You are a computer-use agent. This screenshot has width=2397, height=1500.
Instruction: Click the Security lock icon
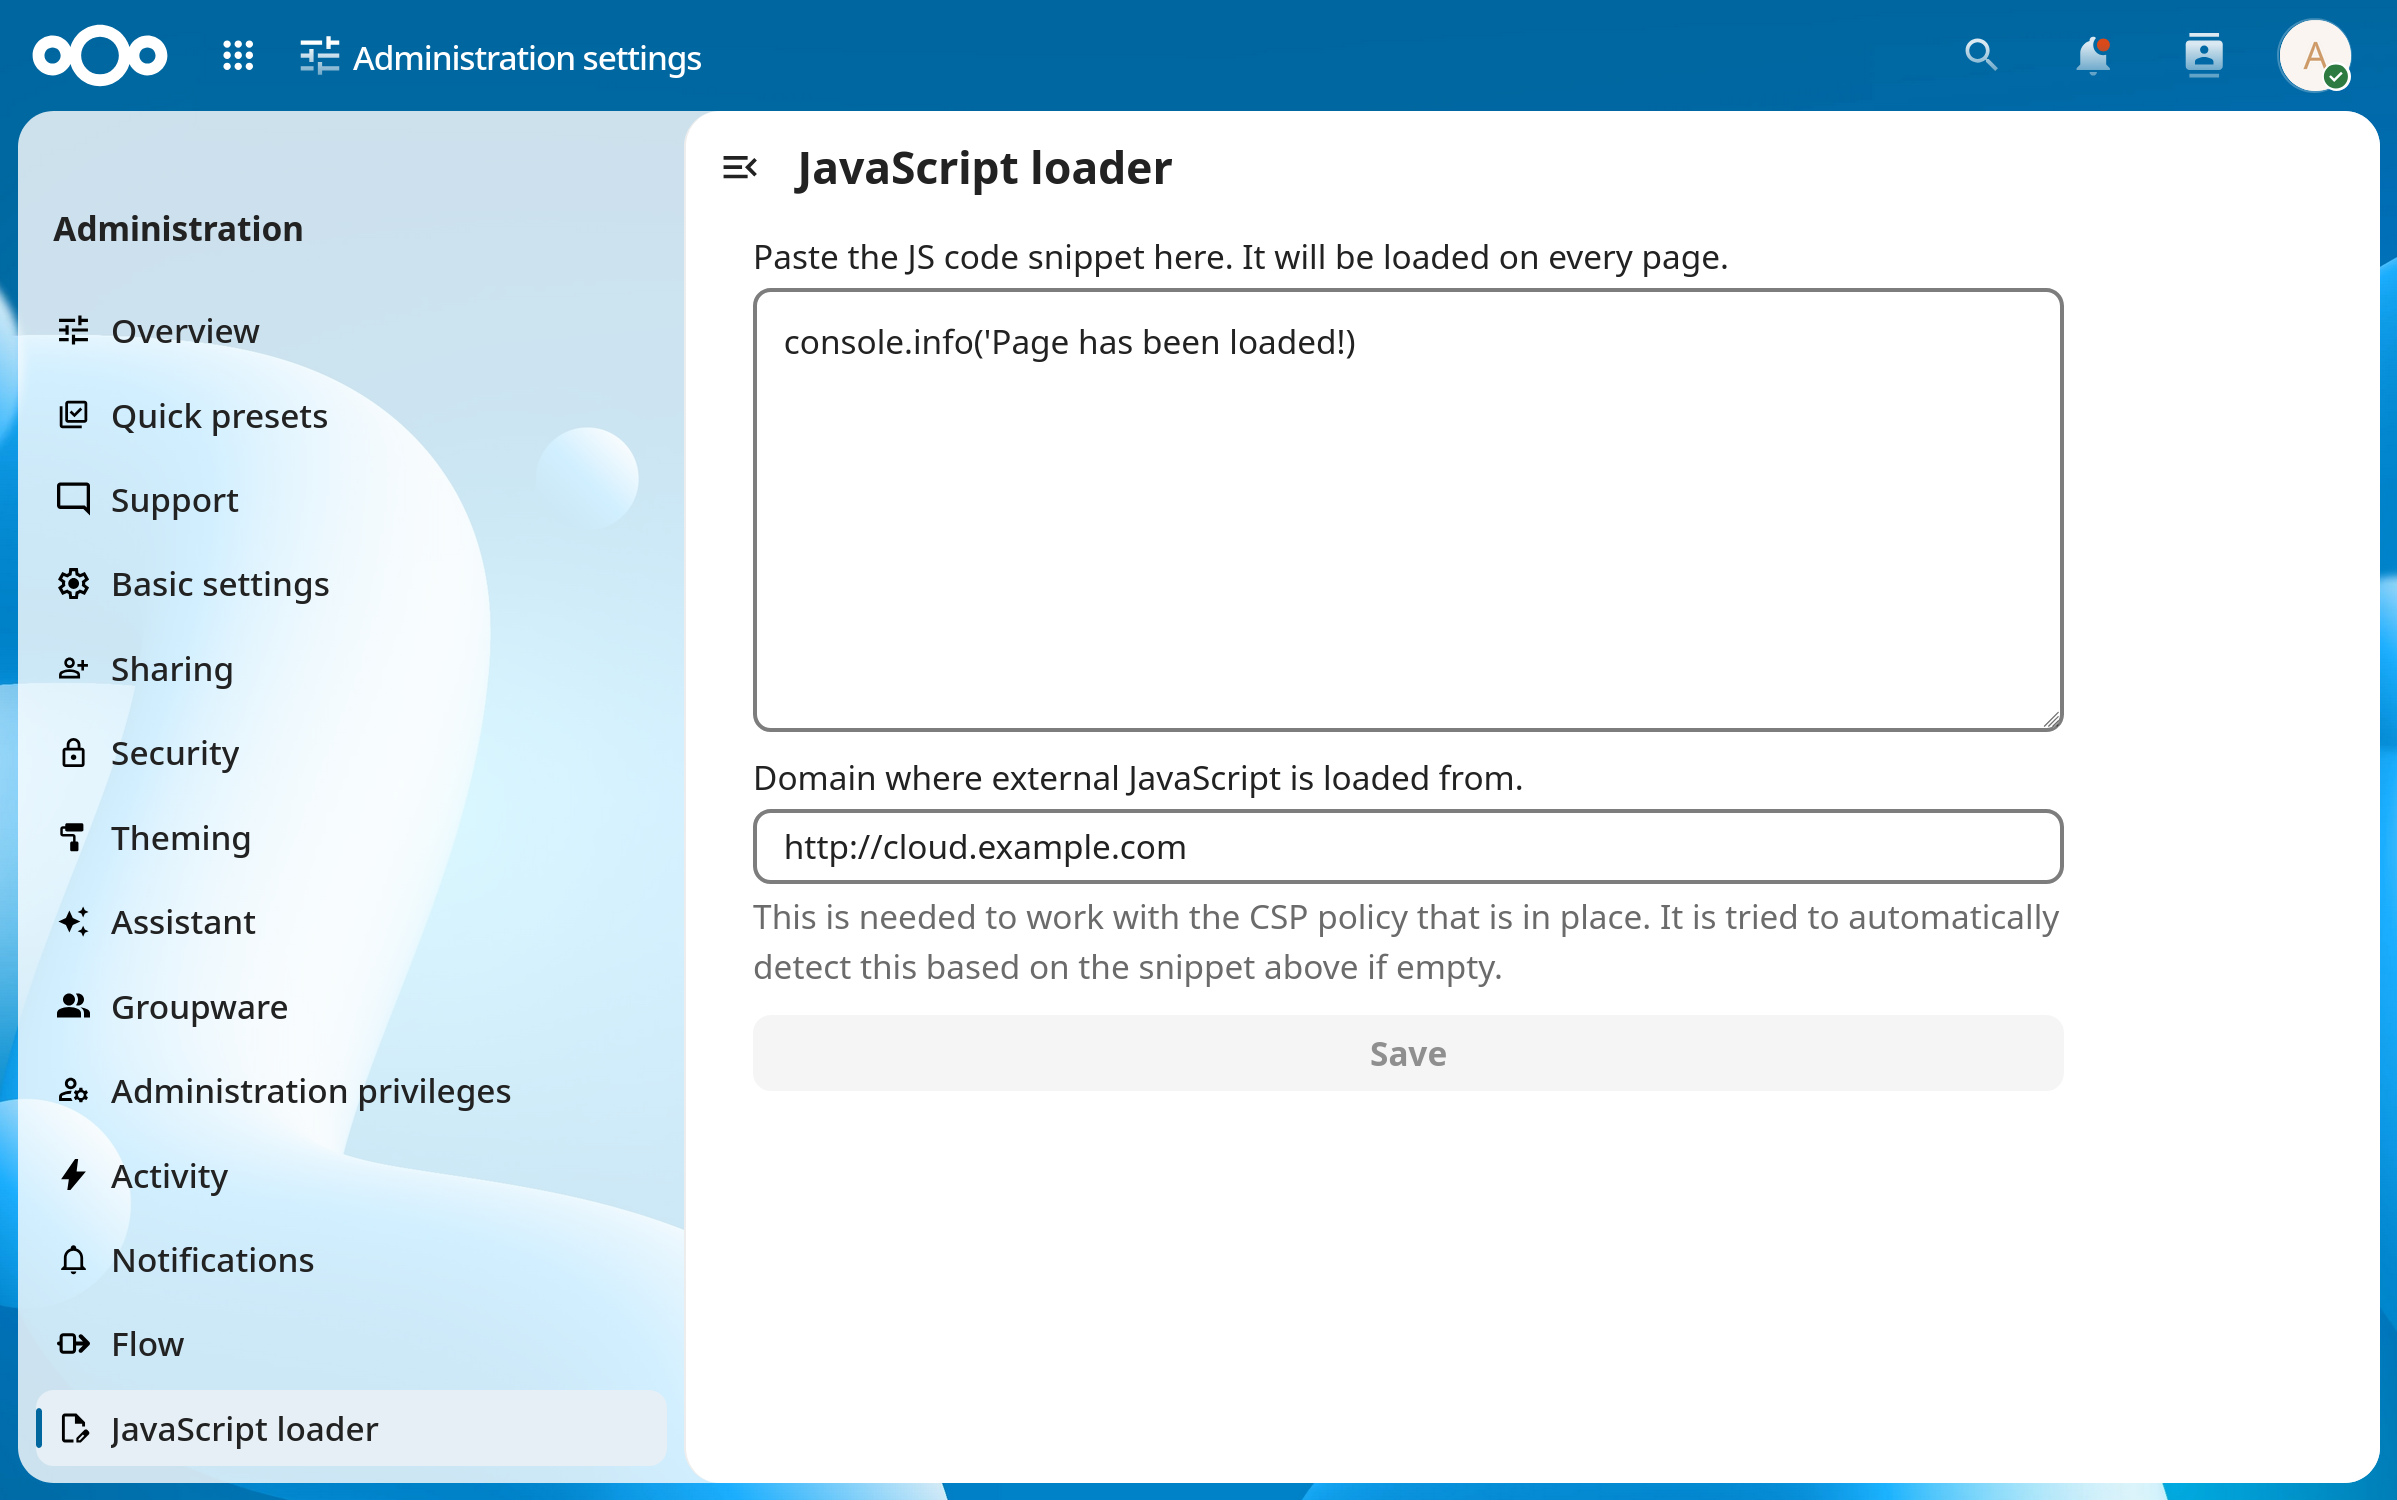pyautogui.click(x=73, y=753)
